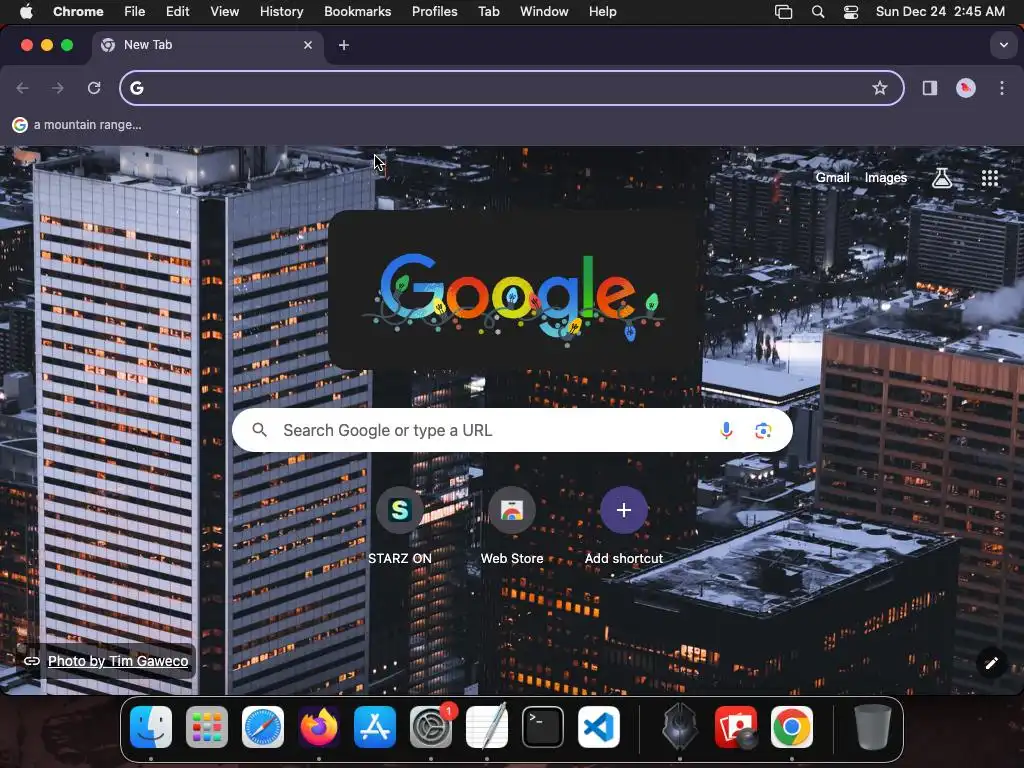This screenshot has width=1024, height=768.
Task: Search by image with Google Lens
Action: [763, 430]
